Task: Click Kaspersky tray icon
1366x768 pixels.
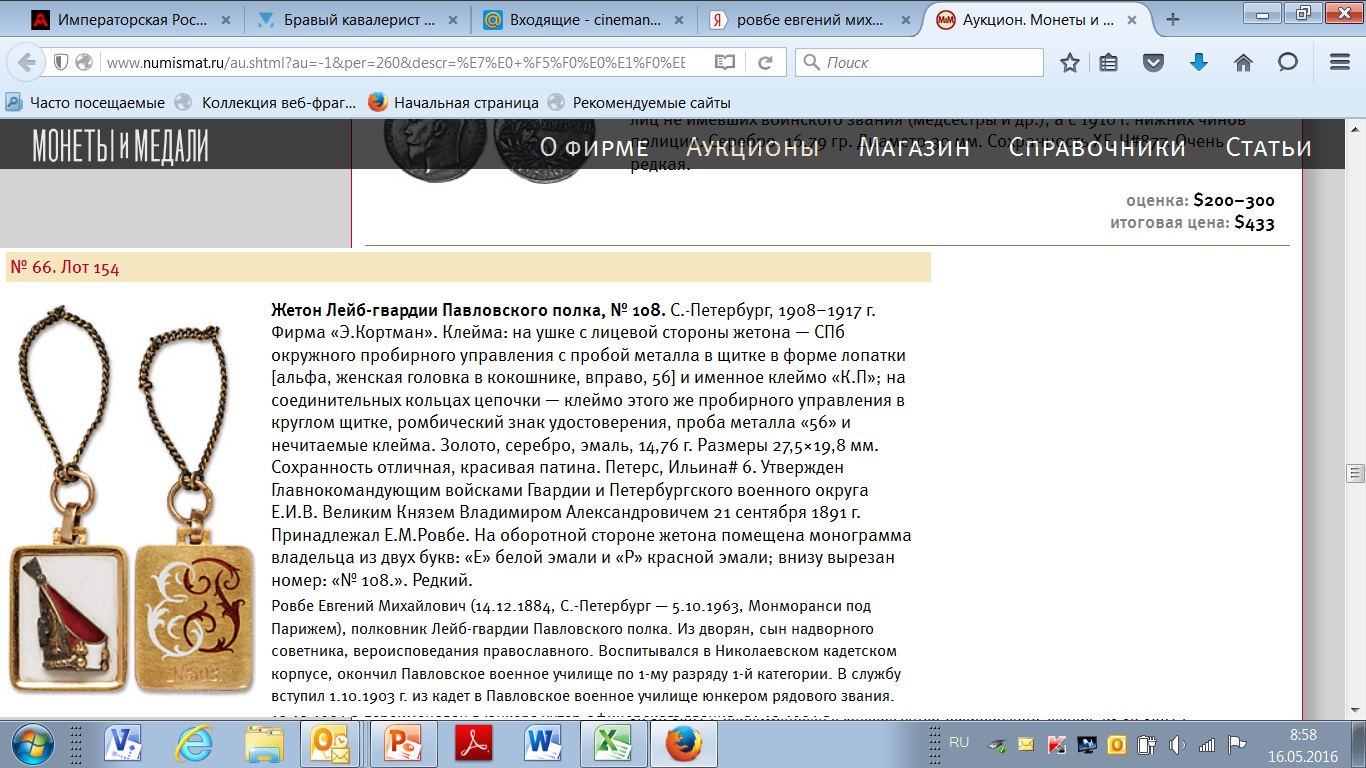Action: [1057, 744]
